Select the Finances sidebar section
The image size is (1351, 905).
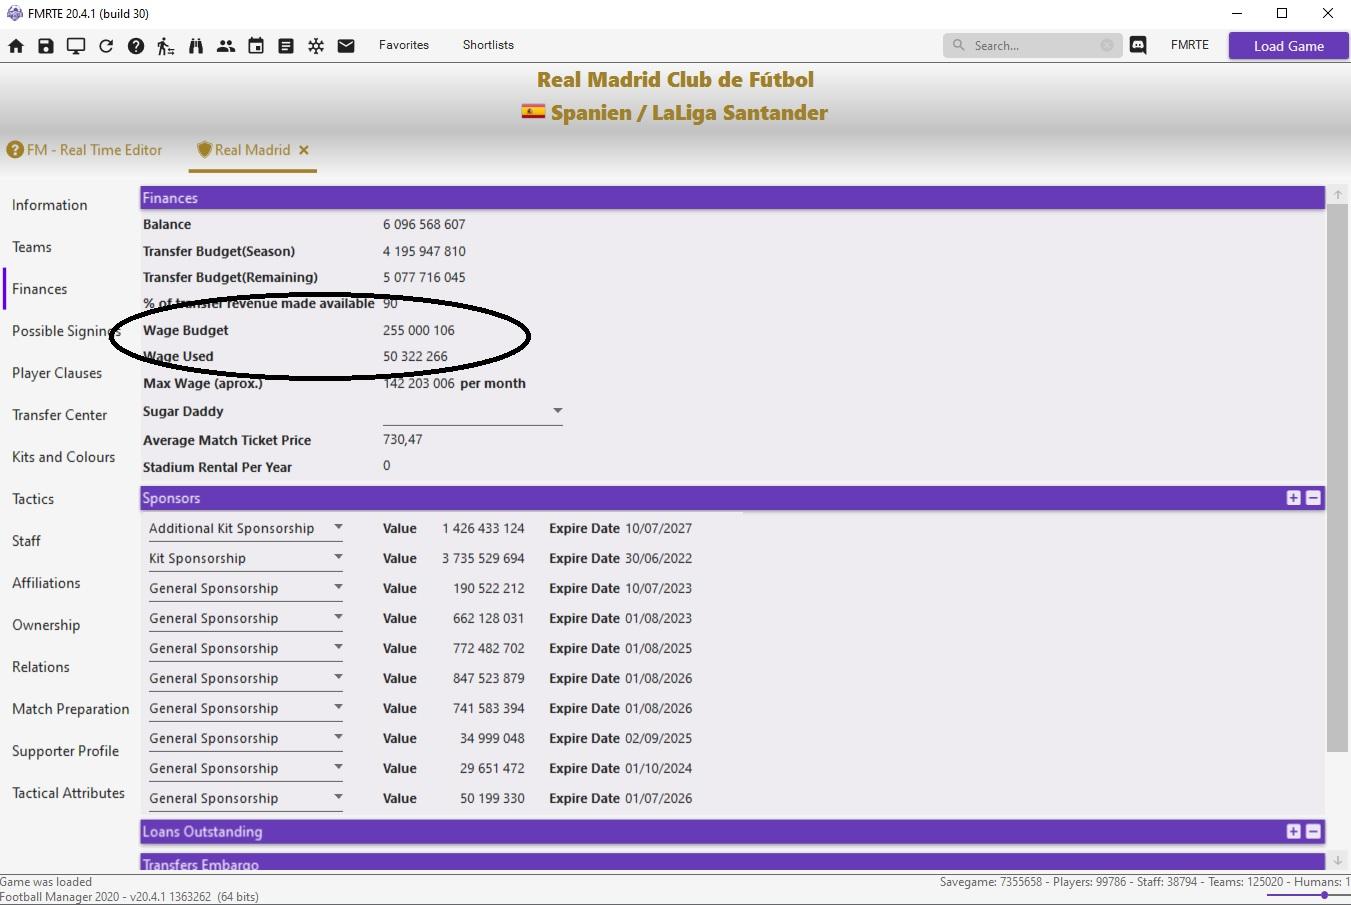(x=40, y=289)
